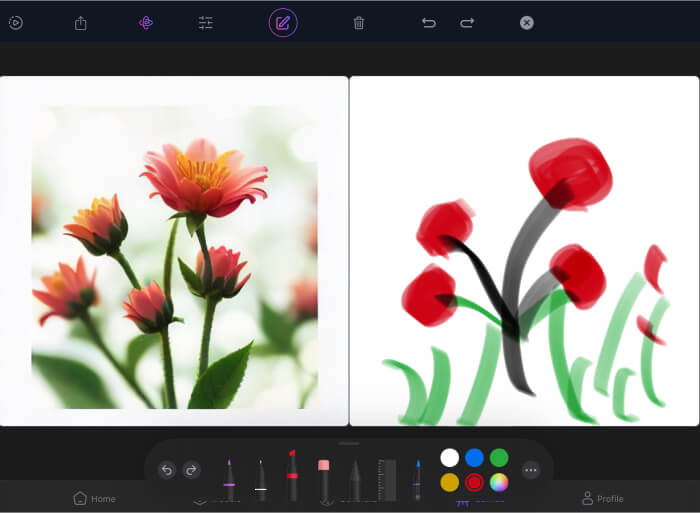Select the red marker tool
This screenshot has height=513, width=700.
pos(292,476)
